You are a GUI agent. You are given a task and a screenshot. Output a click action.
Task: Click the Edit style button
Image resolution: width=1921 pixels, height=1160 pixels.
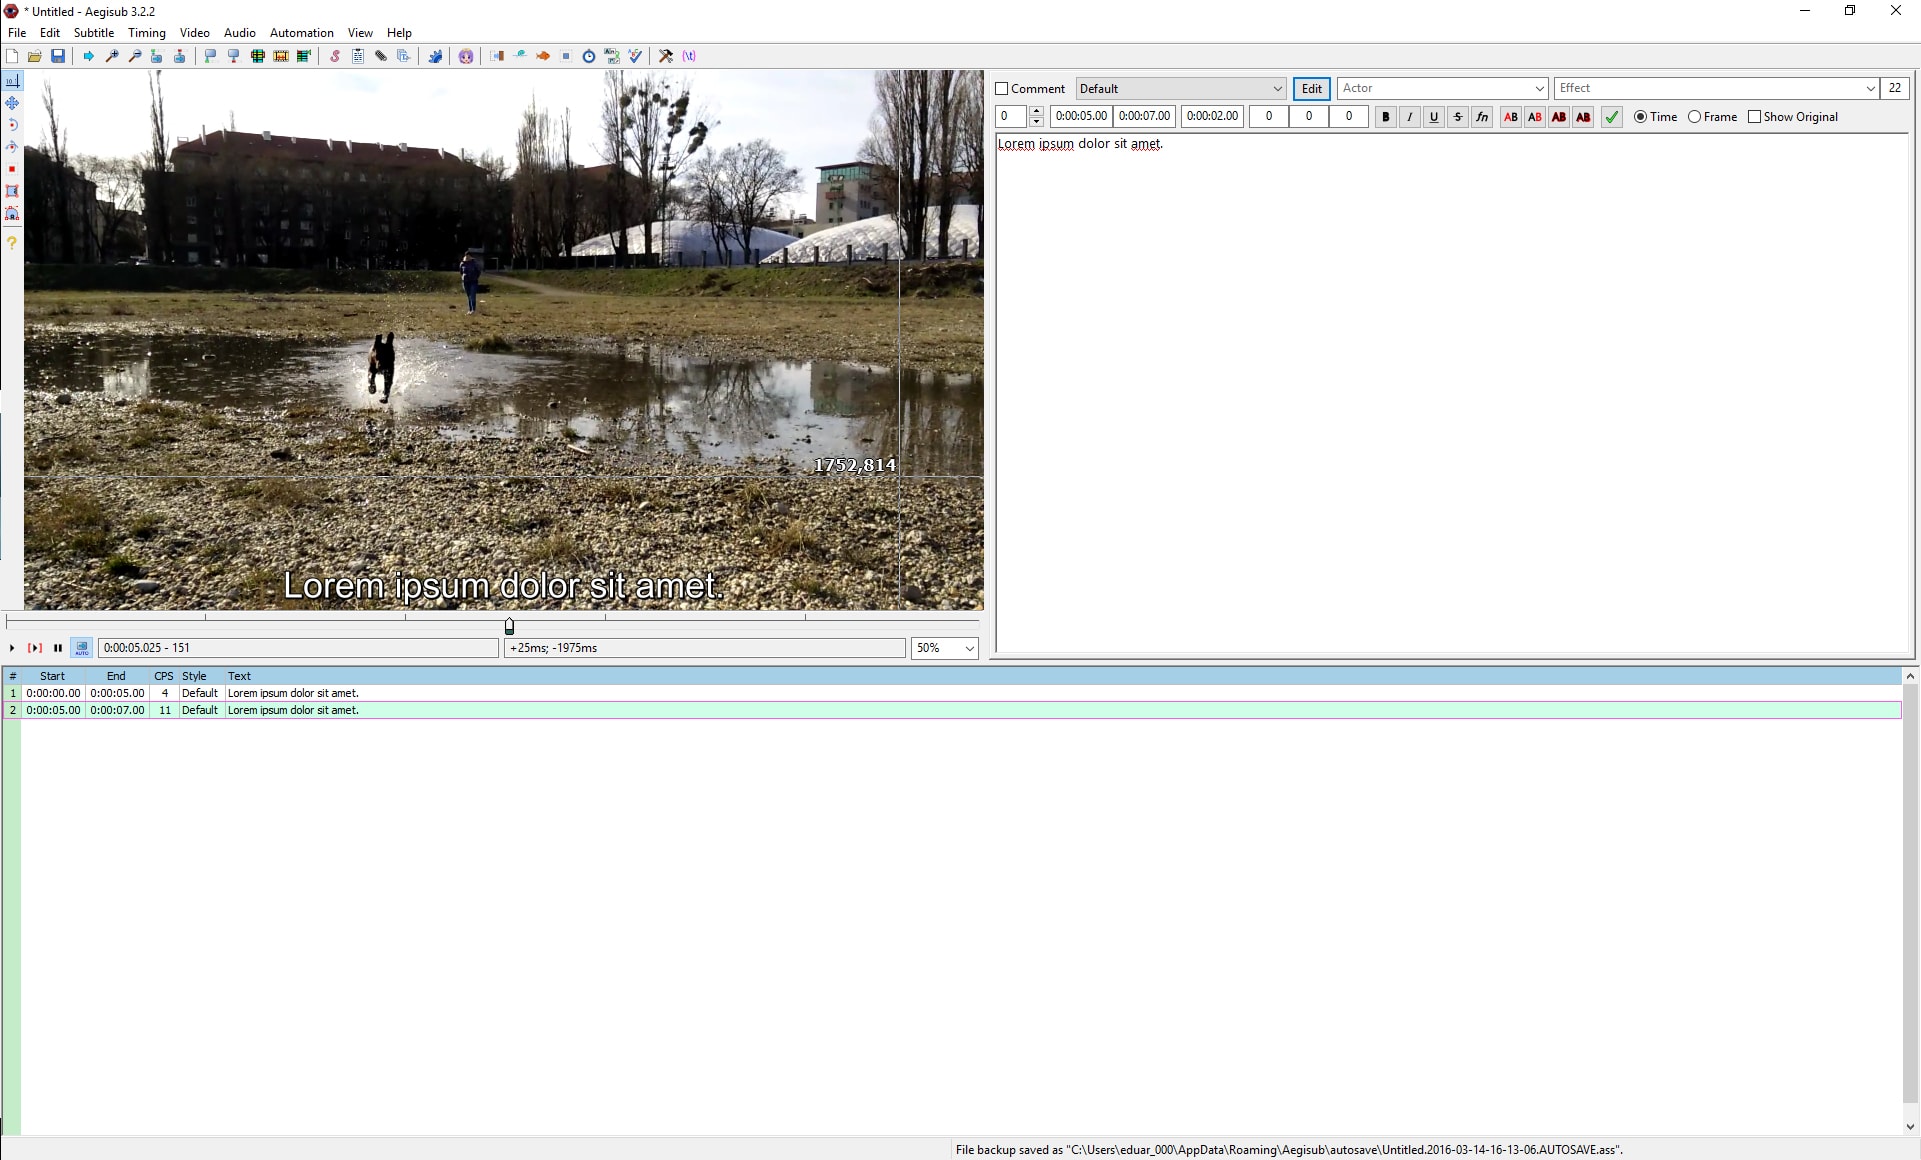(x=1311, y=89)
